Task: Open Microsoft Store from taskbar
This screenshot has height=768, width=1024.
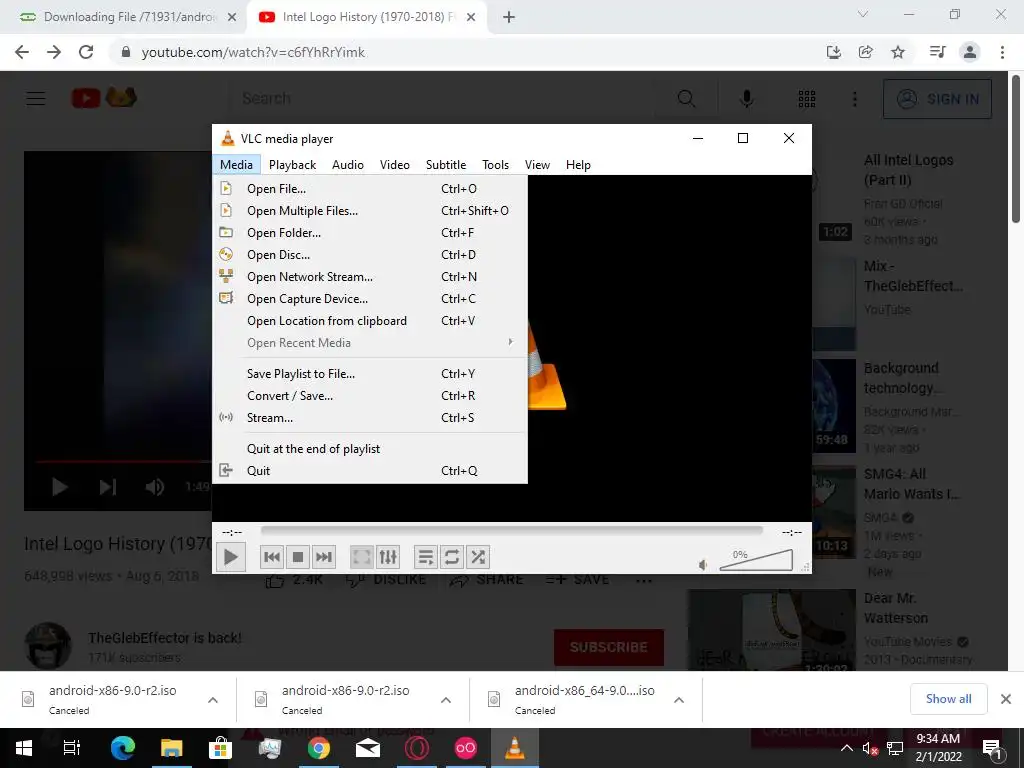Action: click(x=221, y=748)
